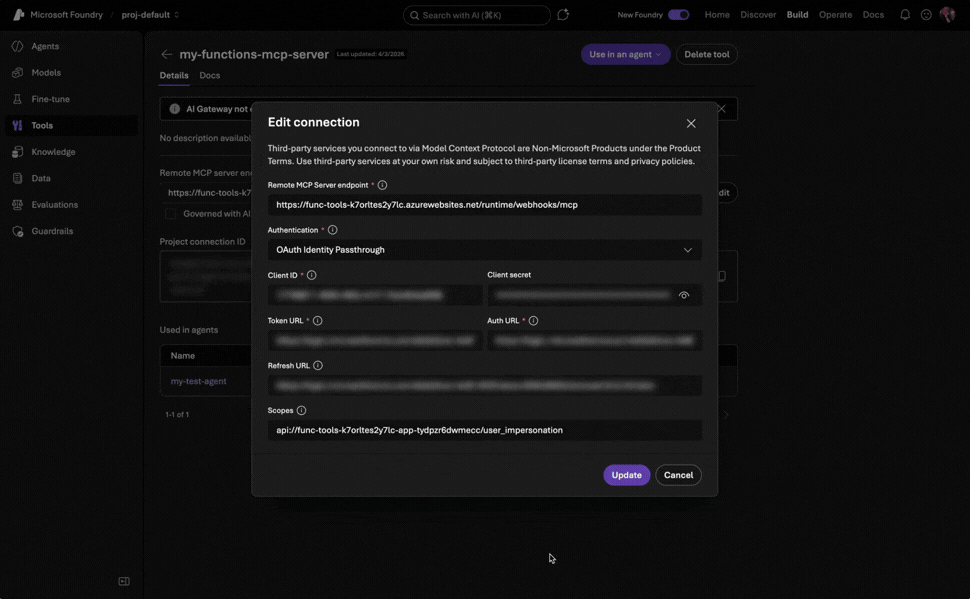
Task: Click the Update button
Action: [x=626, y=474]
